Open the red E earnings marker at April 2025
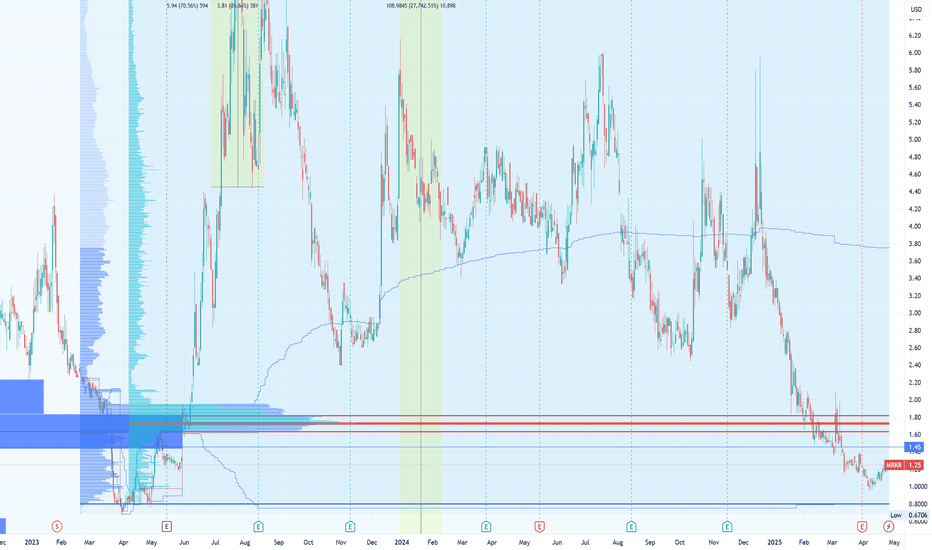932x550 pixels. 862,526
